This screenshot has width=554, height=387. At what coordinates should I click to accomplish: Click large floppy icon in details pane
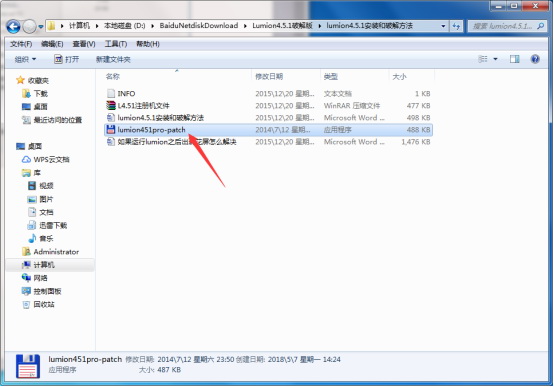pos(28,366)
